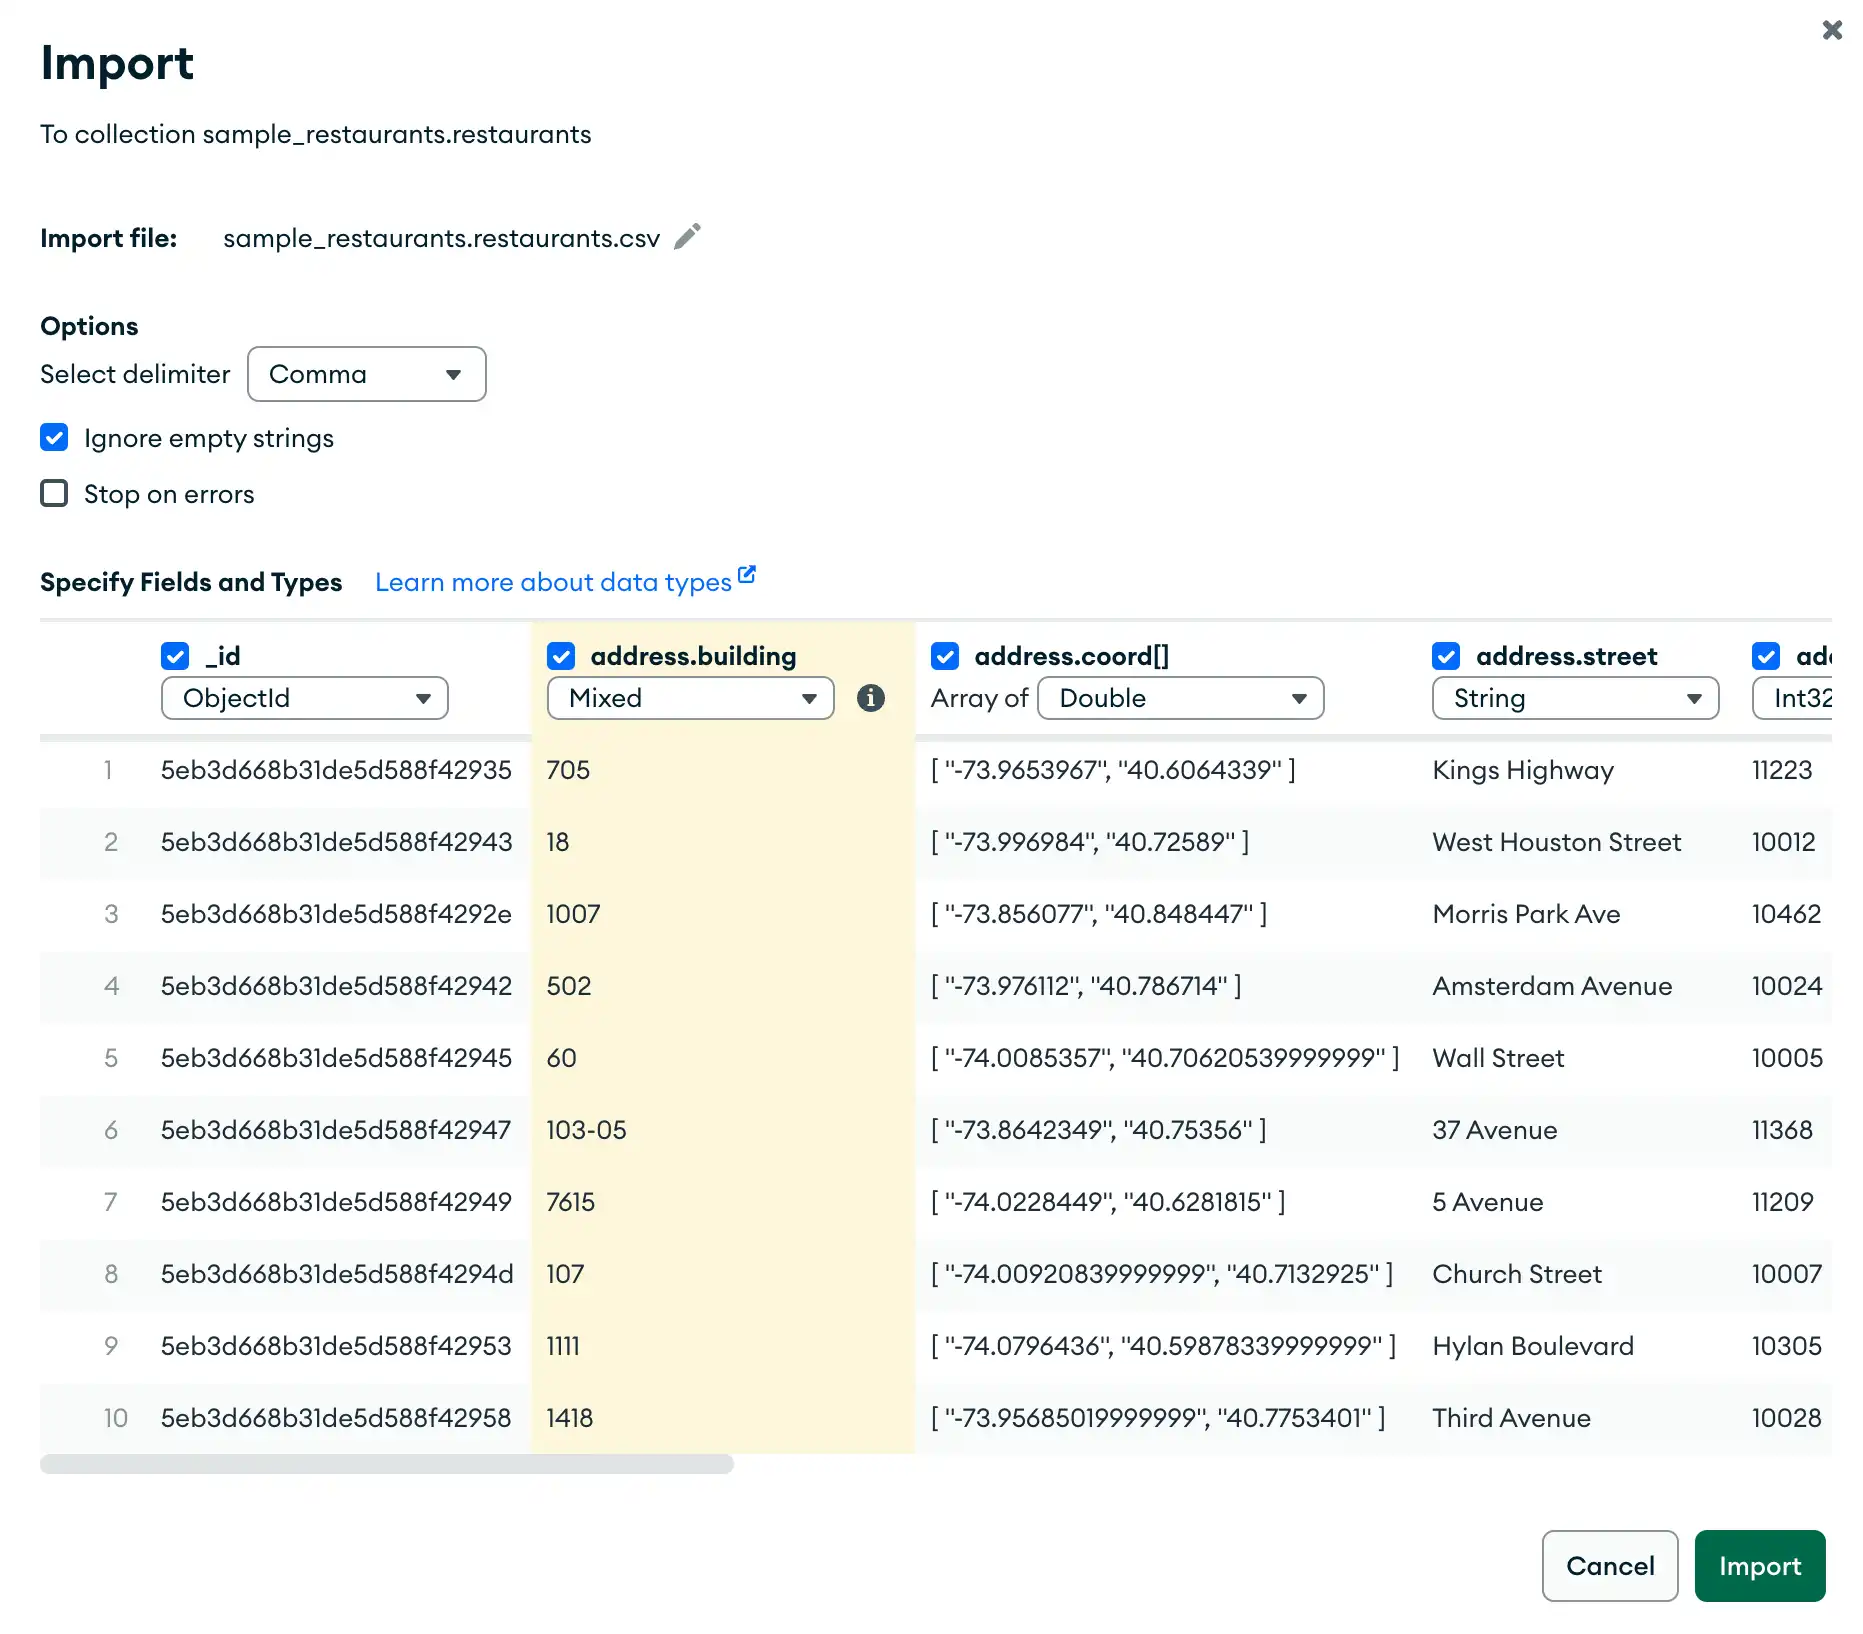
Task: Open the Select delimiter Comma dropdown
Action: (367, 374)
